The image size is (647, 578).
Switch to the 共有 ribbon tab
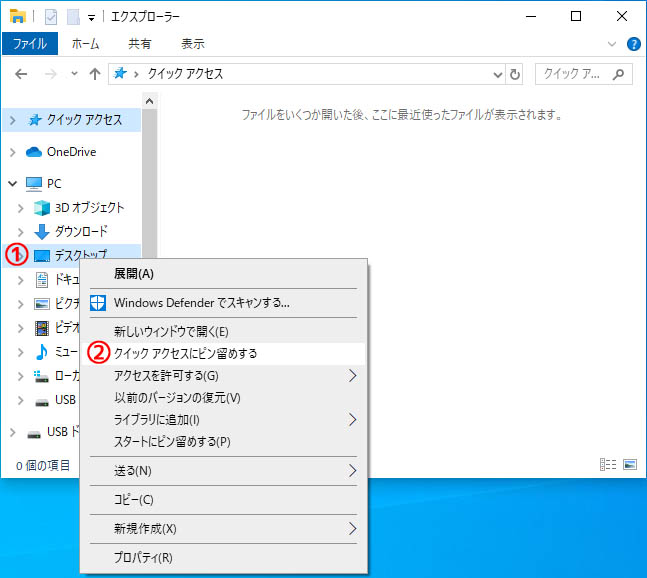(139, 44)
